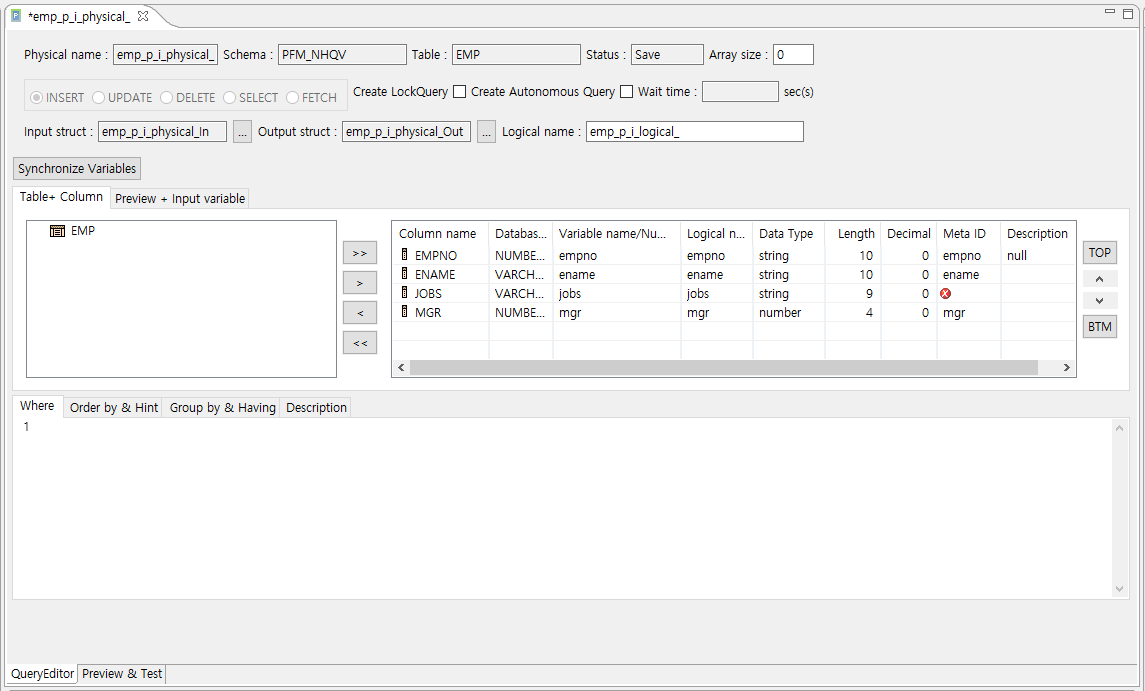Switch to Preview + Input variable tab
This screenshot has width=1145, height=691.
[x=180, y=199]
